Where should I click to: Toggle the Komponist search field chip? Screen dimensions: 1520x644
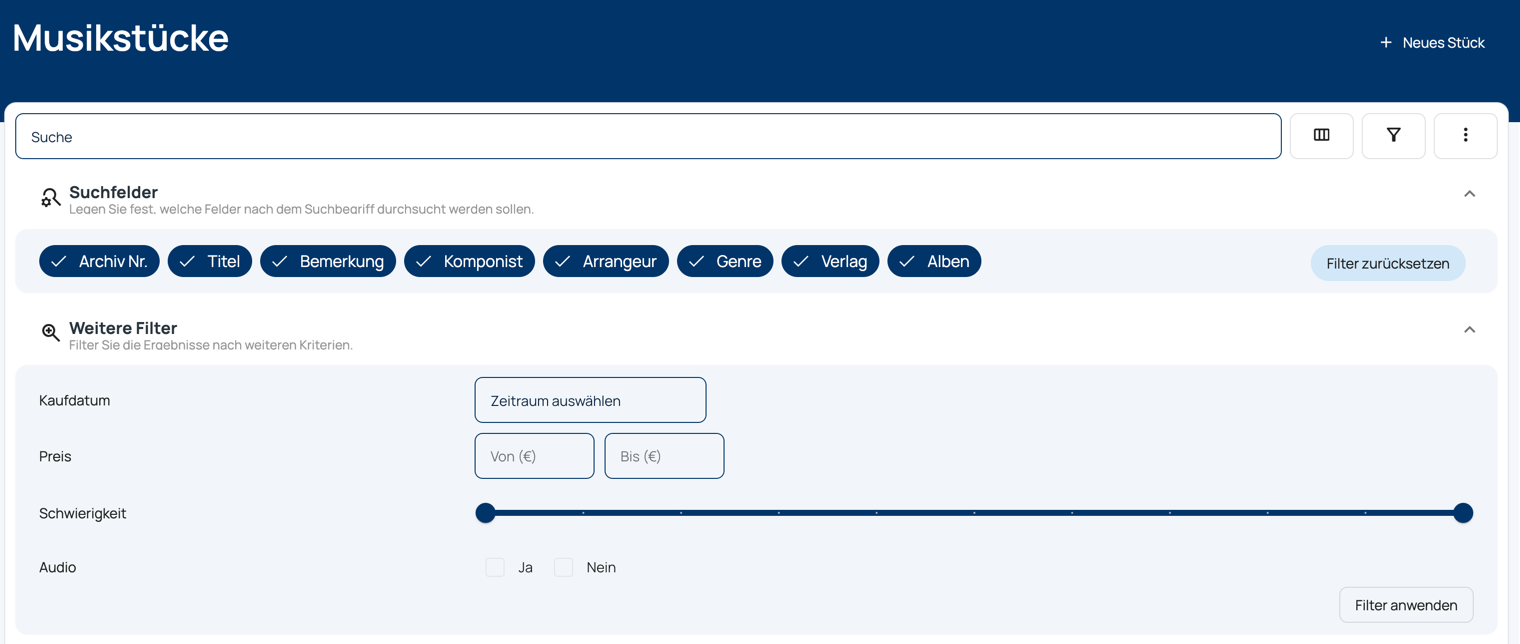(x=469, y=262)
